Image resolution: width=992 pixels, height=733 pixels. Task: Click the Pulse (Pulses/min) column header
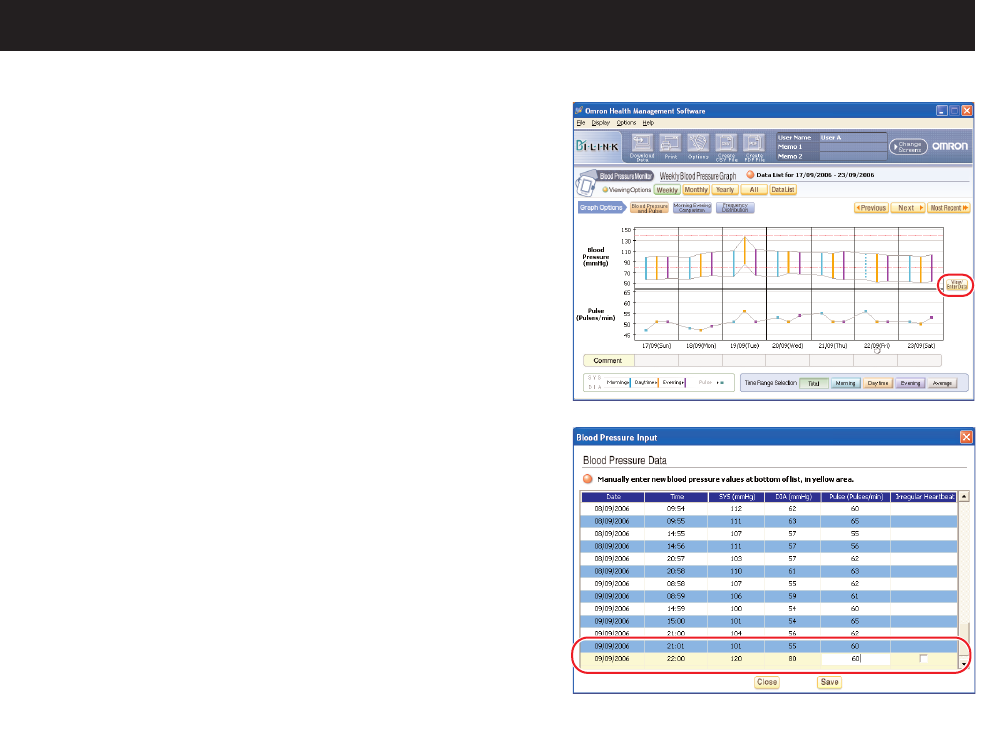[x=855, y=497]
